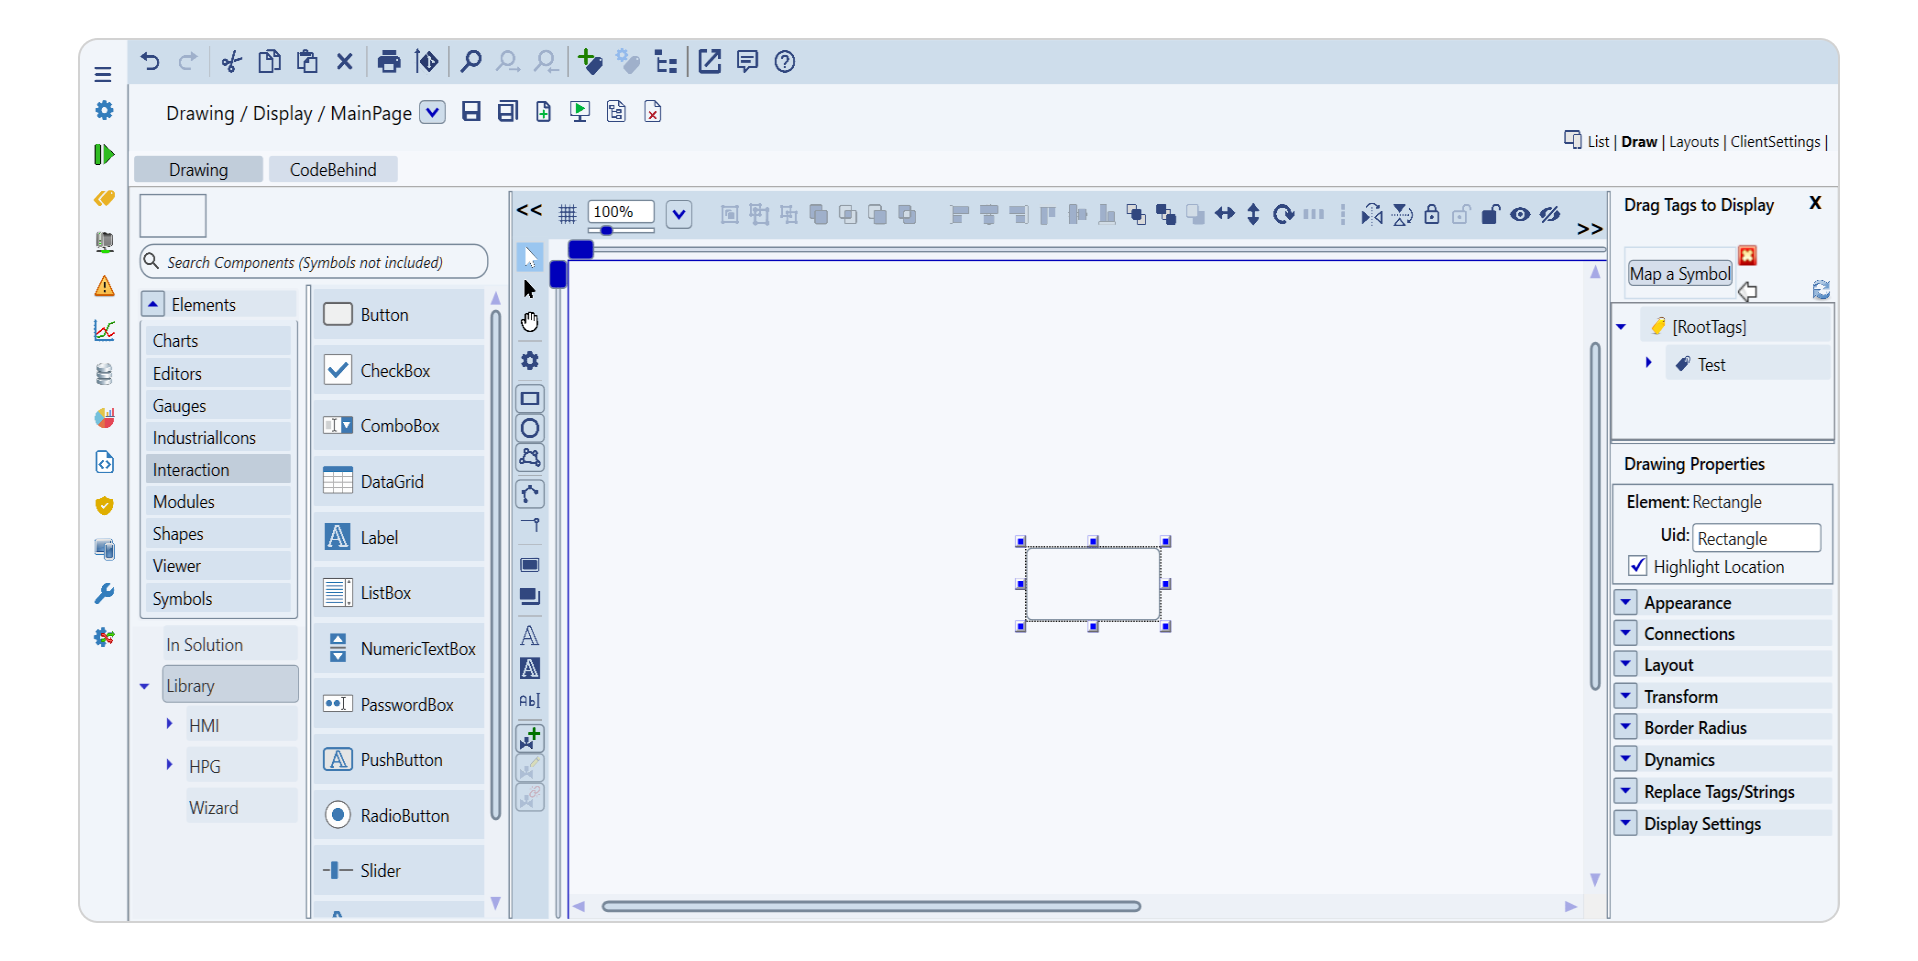Click the zoom level slider

click(607, 231)
